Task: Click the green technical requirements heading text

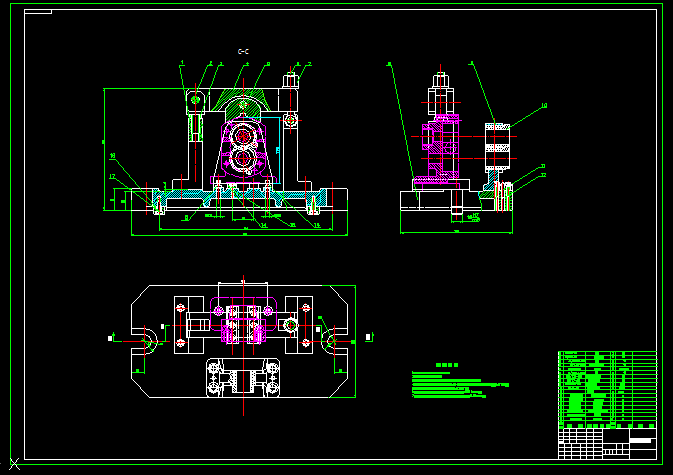Action: point(447,365)
